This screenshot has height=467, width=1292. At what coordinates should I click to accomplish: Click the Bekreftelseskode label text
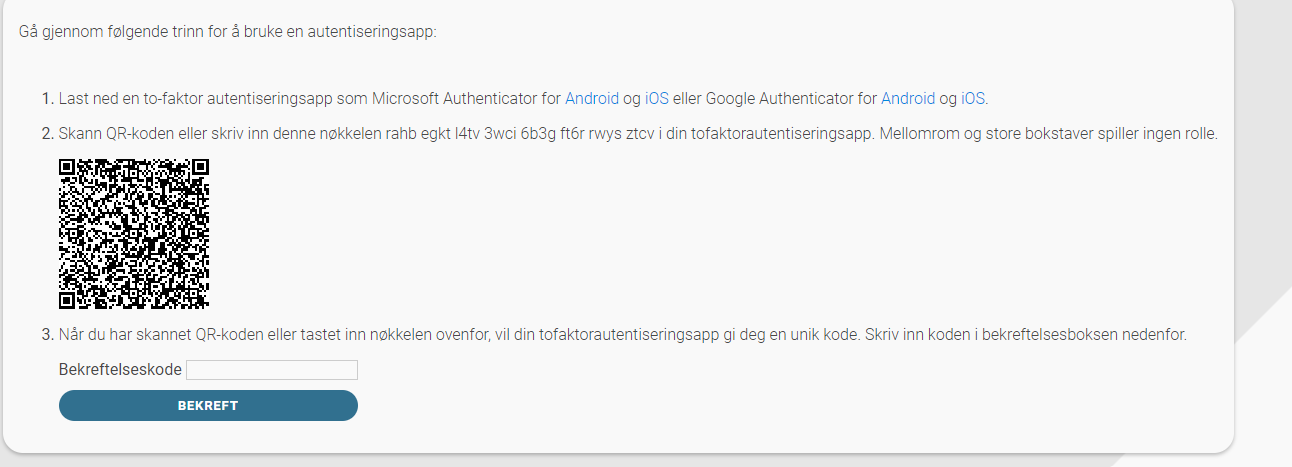pos(120,370)
